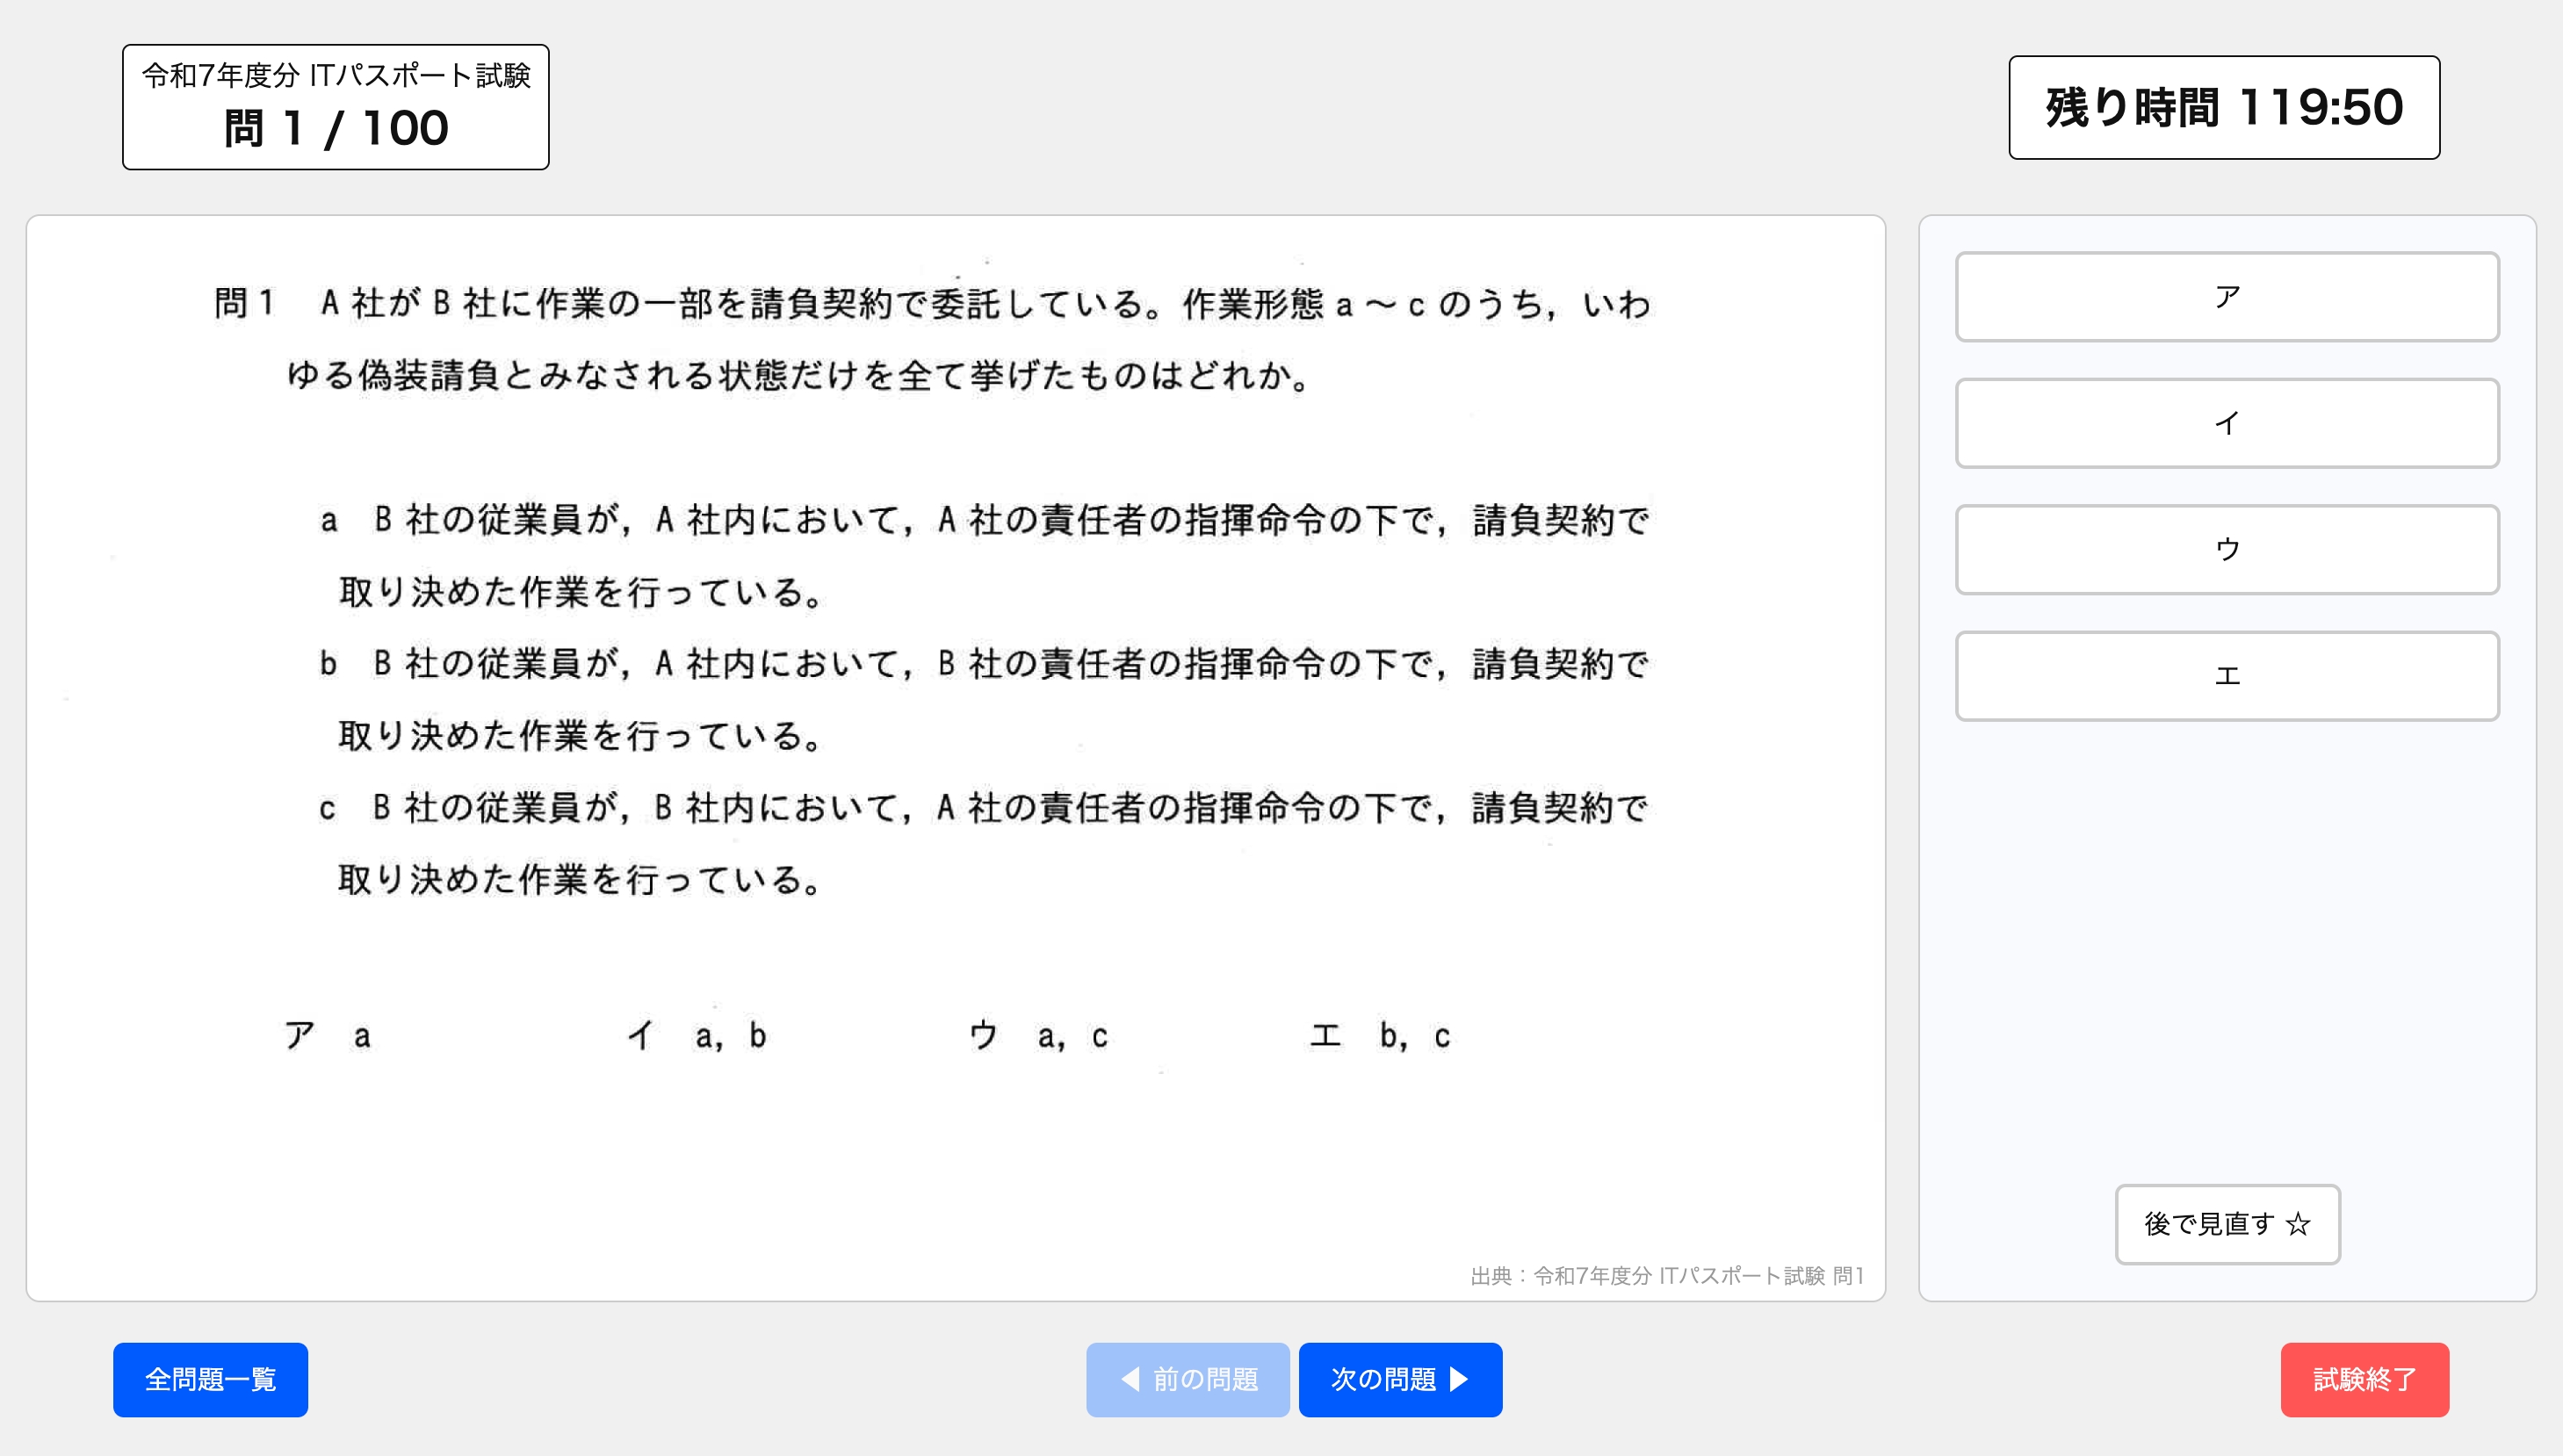The image size is (2563, 1456).
Task: Mark question for later review with ☆
Action: coord(2227,1223)
